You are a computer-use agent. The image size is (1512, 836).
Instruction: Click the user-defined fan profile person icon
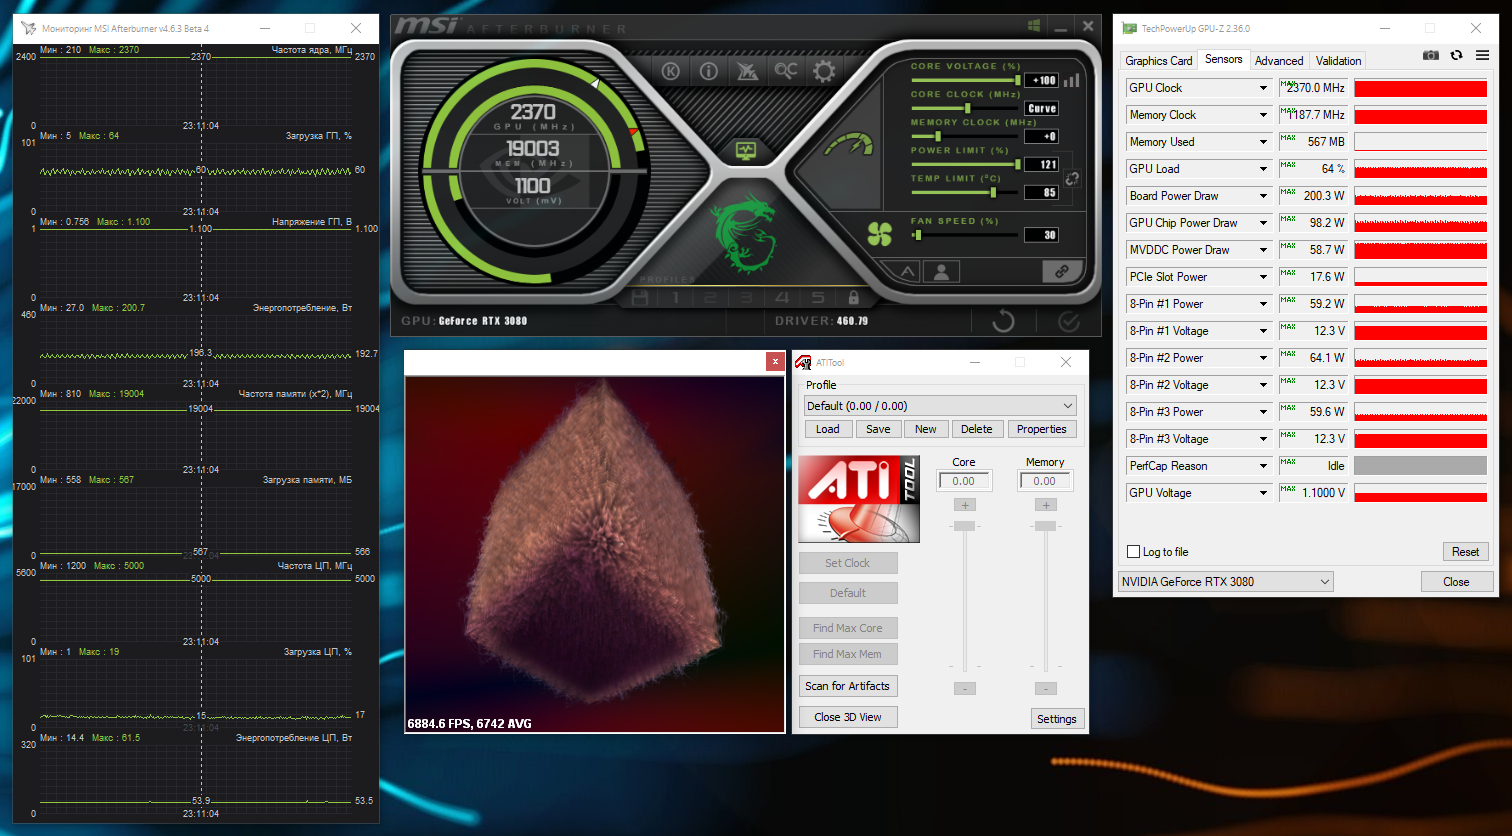coord(941,271)
